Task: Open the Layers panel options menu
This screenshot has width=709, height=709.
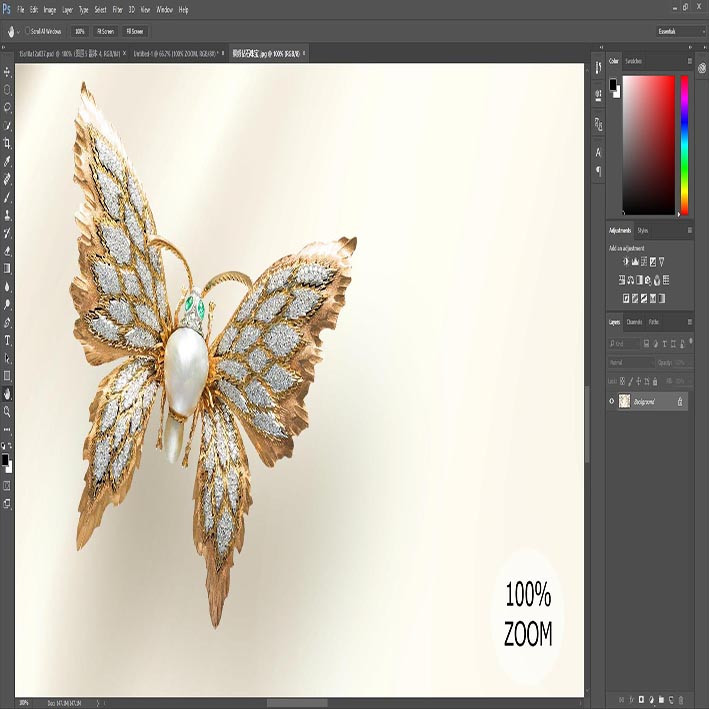Action: click(x=690, y=322)
